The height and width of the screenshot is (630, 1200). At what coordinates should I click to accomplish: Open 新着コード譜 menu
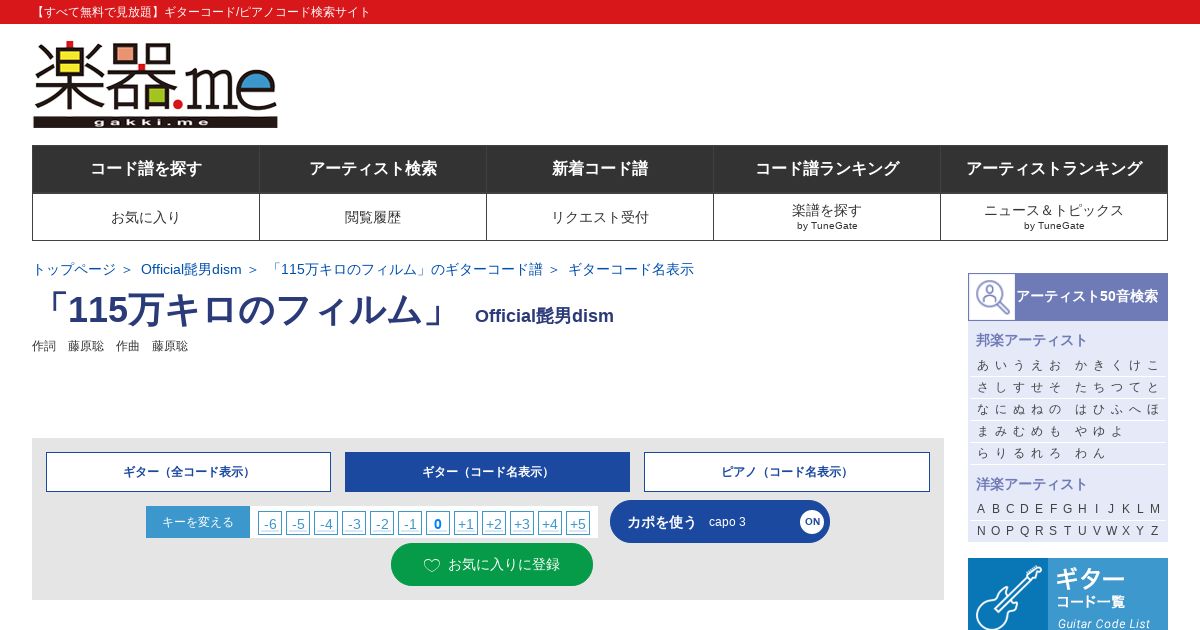pyautogui.click(x=600, y=169)
